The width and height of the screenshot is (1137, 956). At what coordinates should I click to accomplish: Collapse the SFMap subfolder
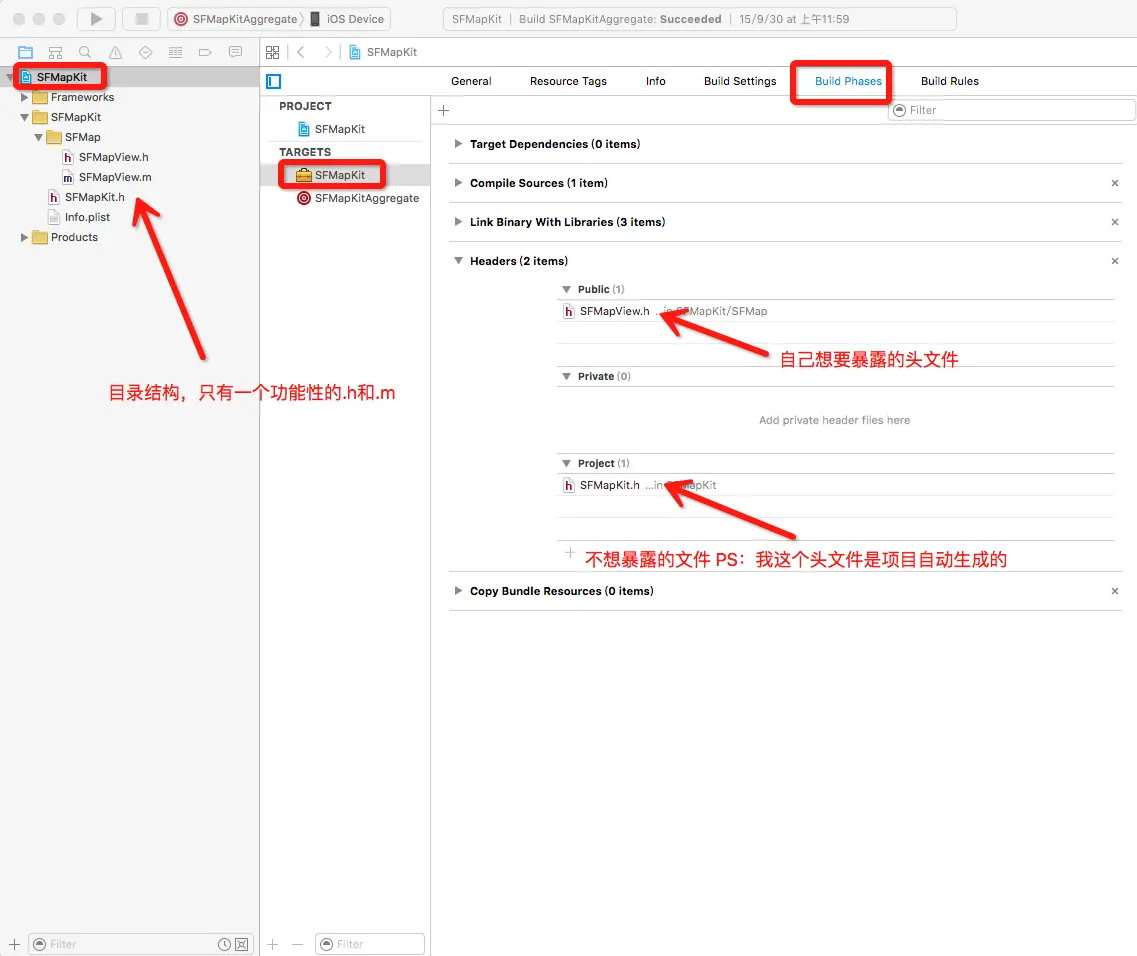[x=38, y=137]
